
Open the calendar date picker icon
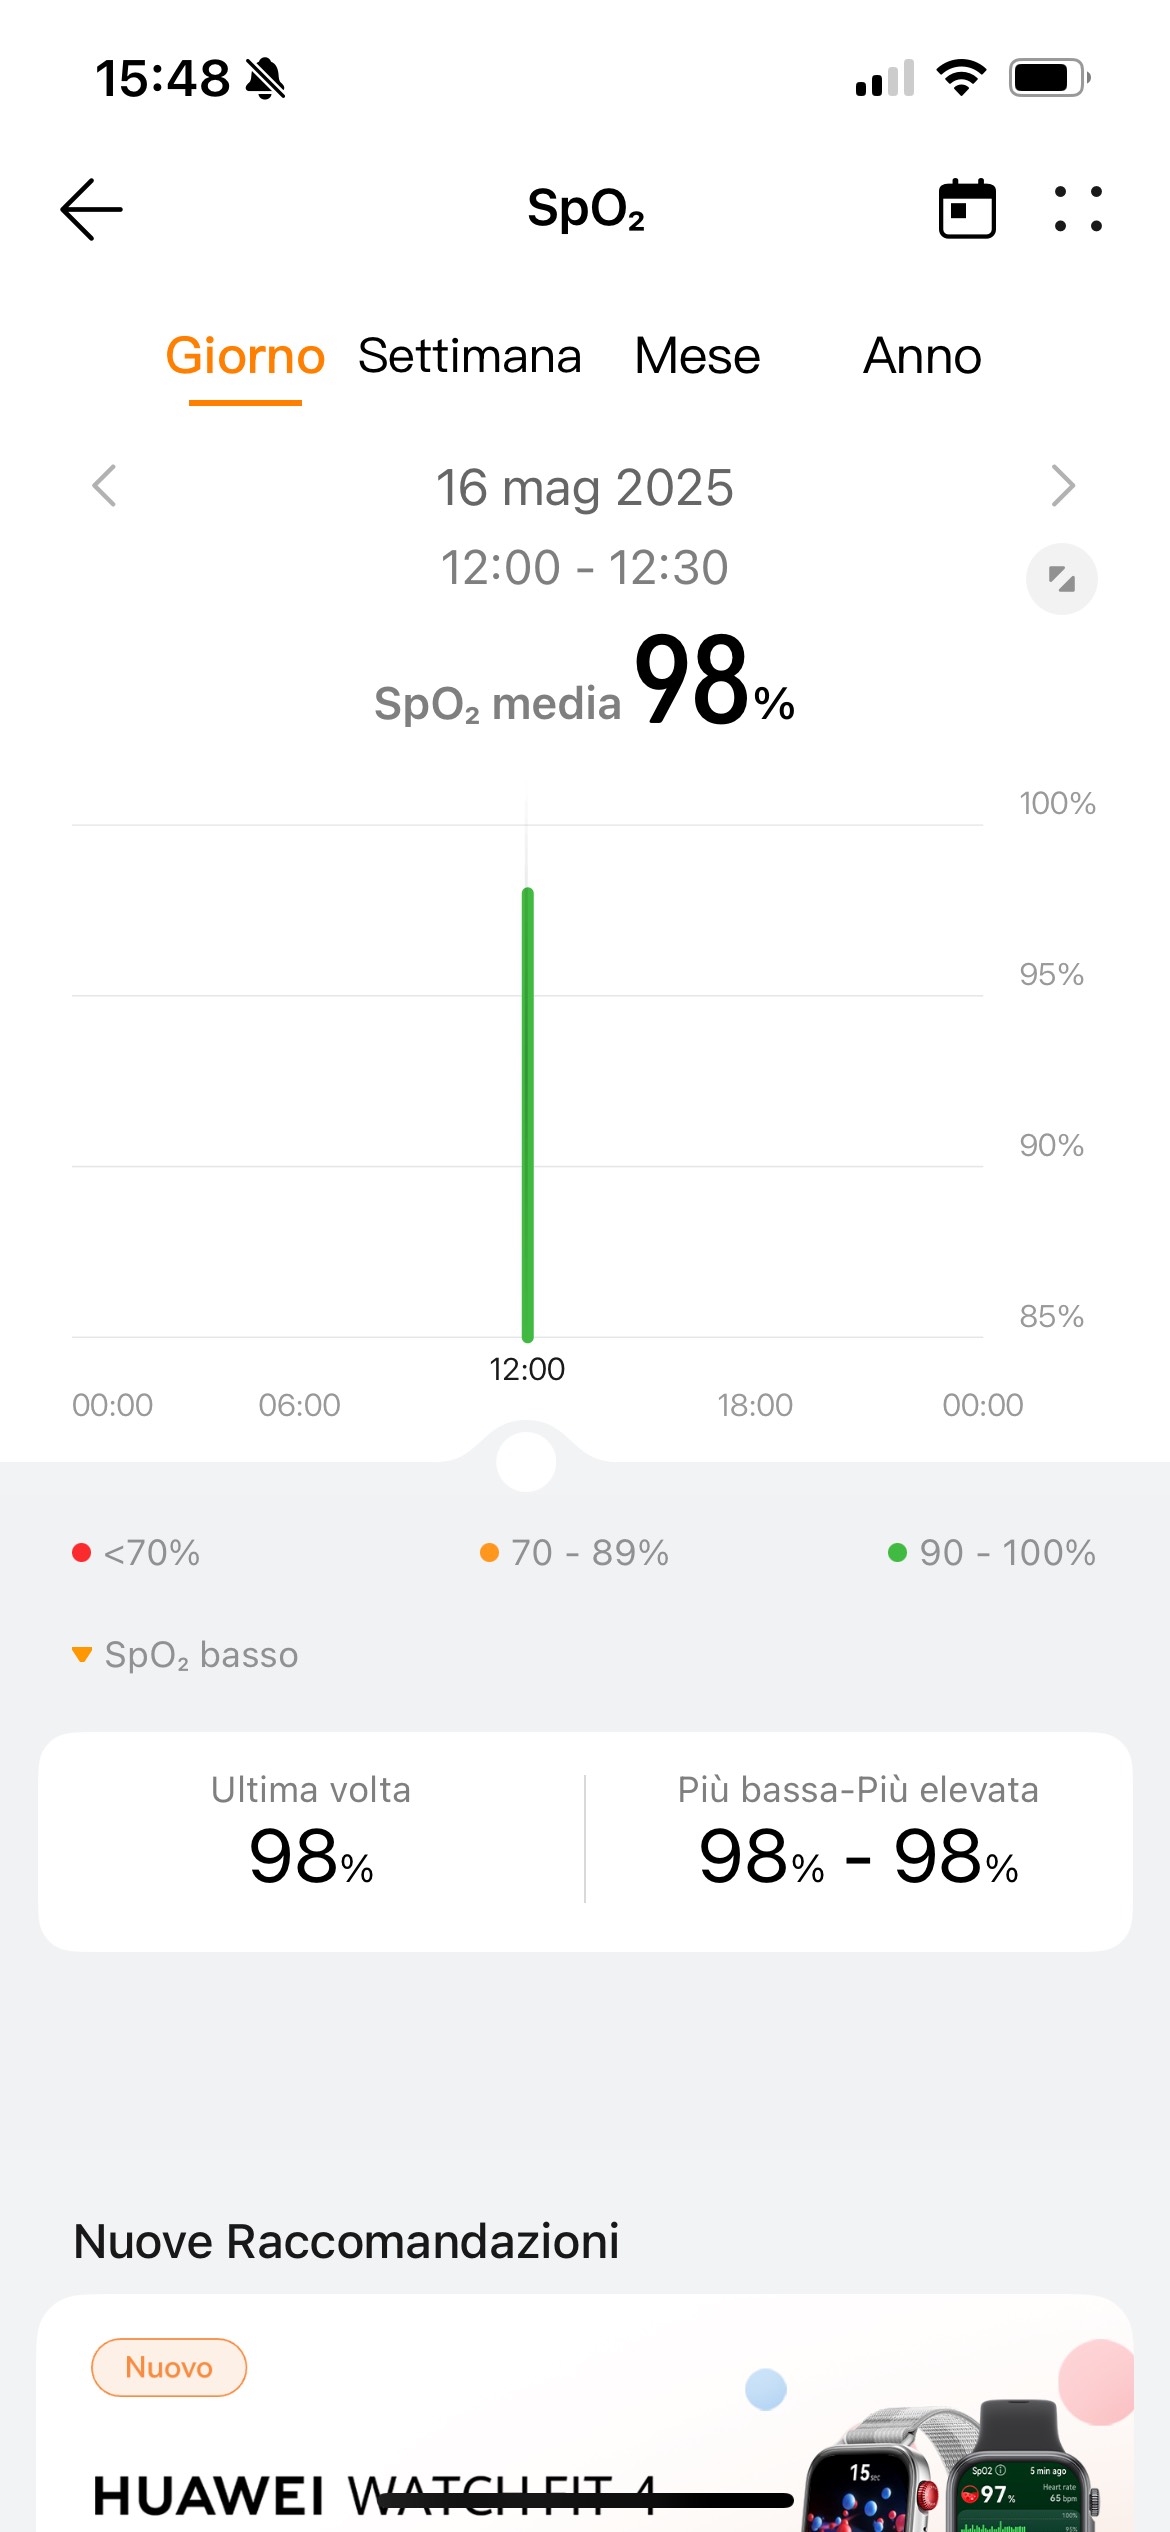[967, 209]
